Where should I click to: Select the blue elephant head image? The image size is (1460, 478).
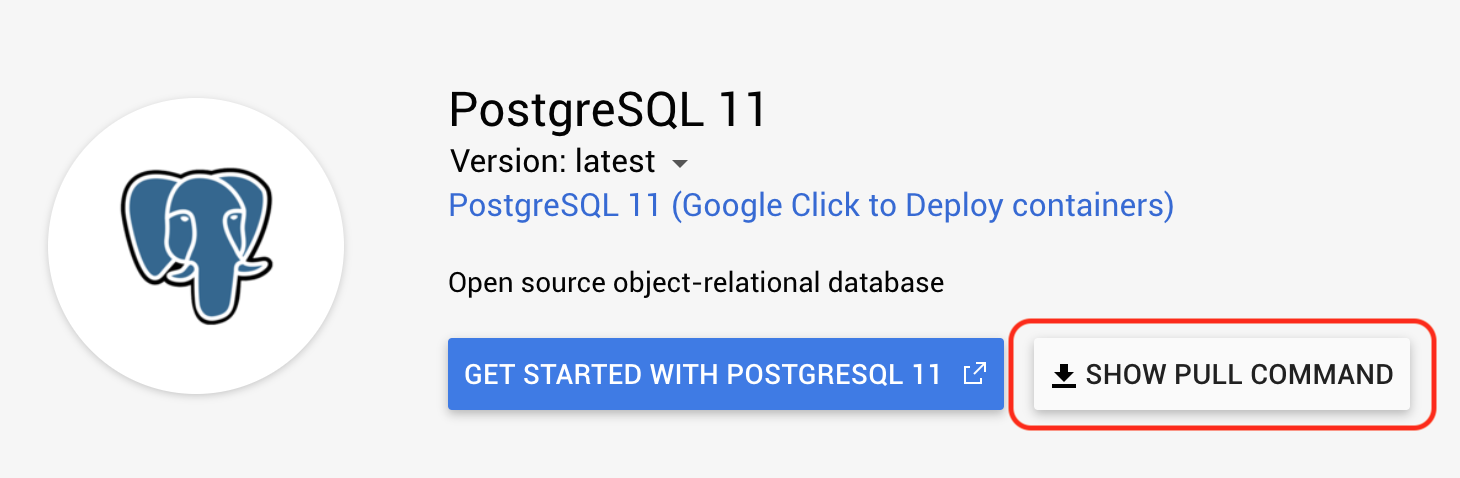(x=196, y=246)
